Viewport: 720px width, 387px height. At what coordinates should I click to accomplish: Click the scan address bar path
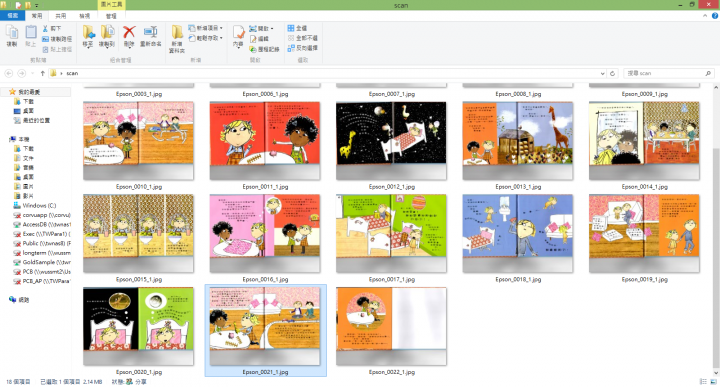point(72,73)
